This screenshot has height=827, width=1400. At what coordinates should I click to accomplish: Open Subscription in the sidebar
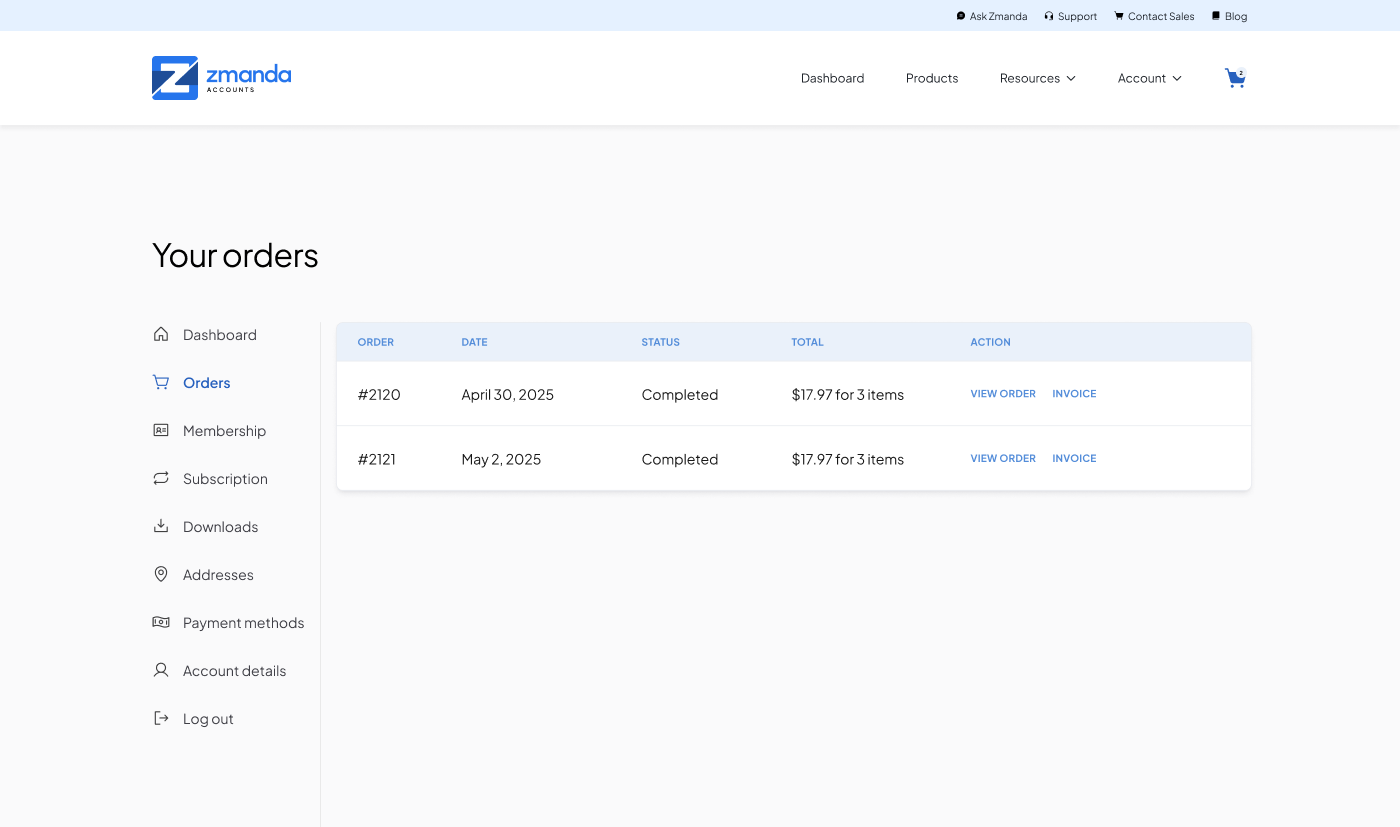(x=225, y=479)
